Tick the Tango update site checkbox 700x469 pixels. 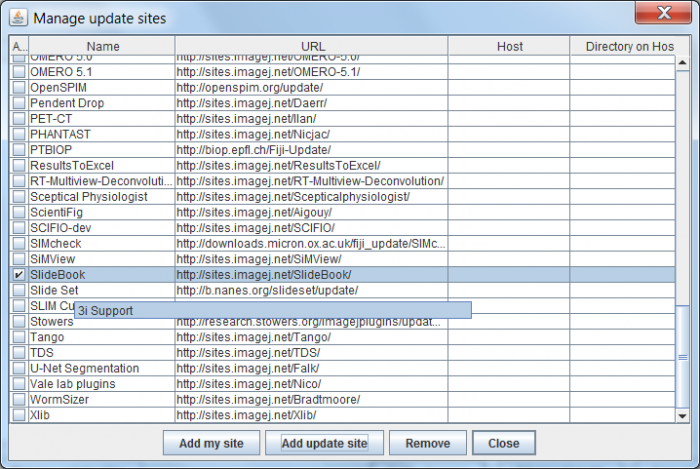coord(19,337)
